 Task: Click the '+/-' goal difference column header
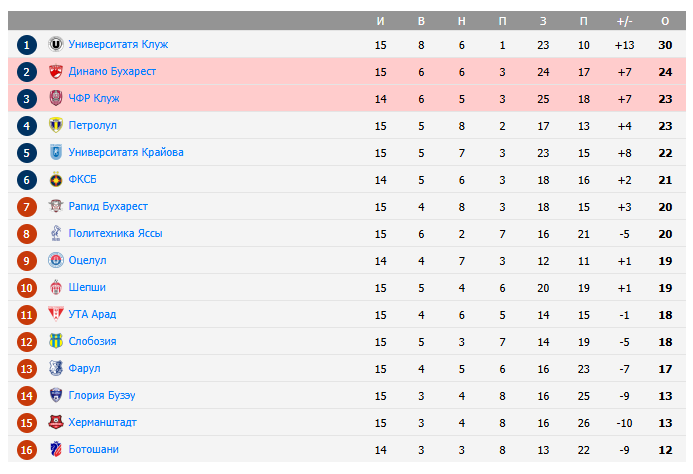point(625,21)
